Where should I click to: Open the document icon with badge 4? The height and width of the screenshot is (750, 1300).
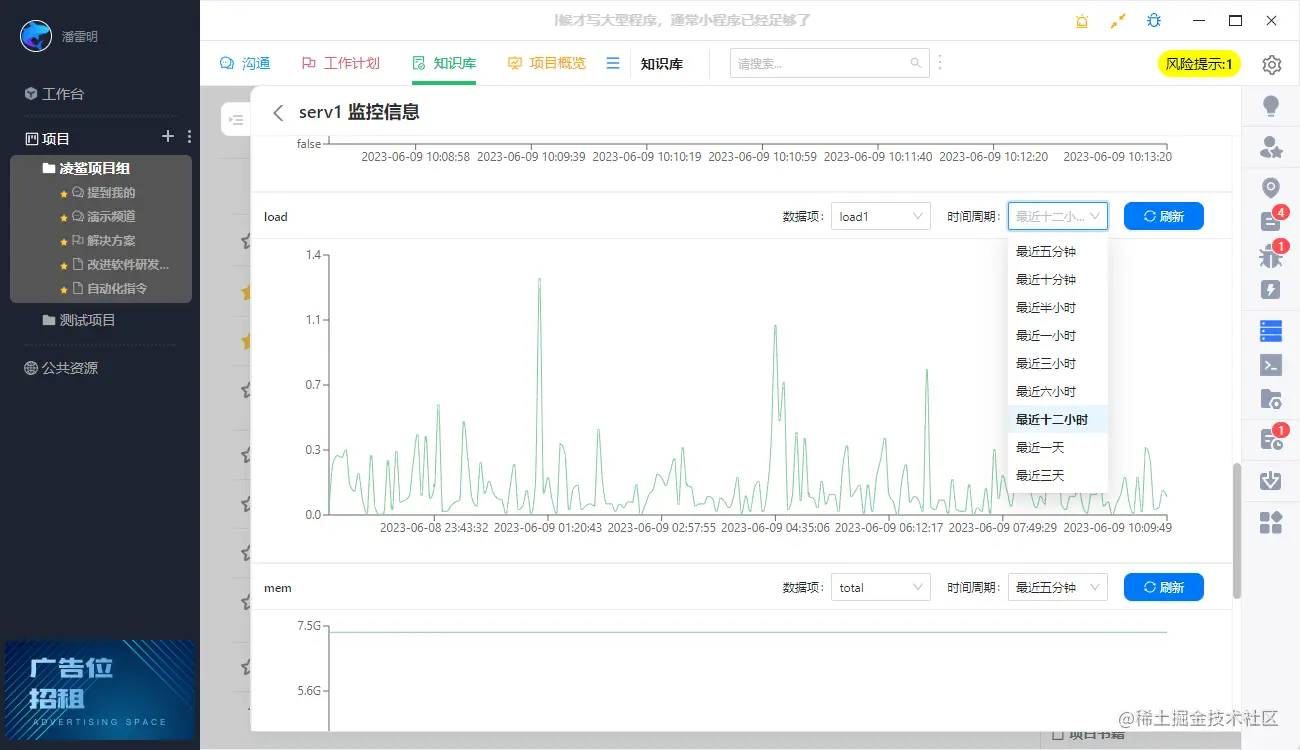[x=1271, y=221]
